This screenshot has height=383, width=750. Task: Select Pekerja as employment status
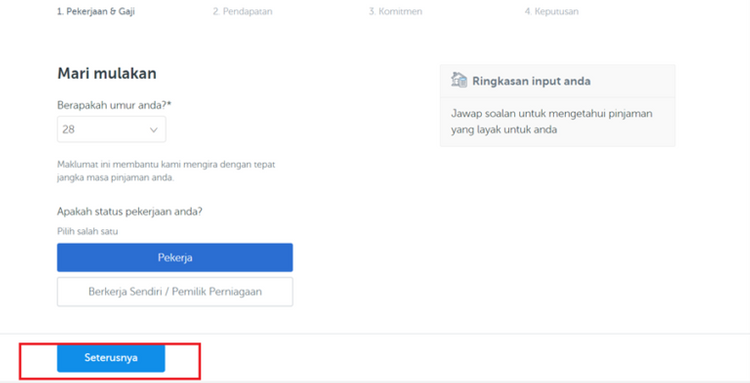pyautogui.click(x=175, y=257)
